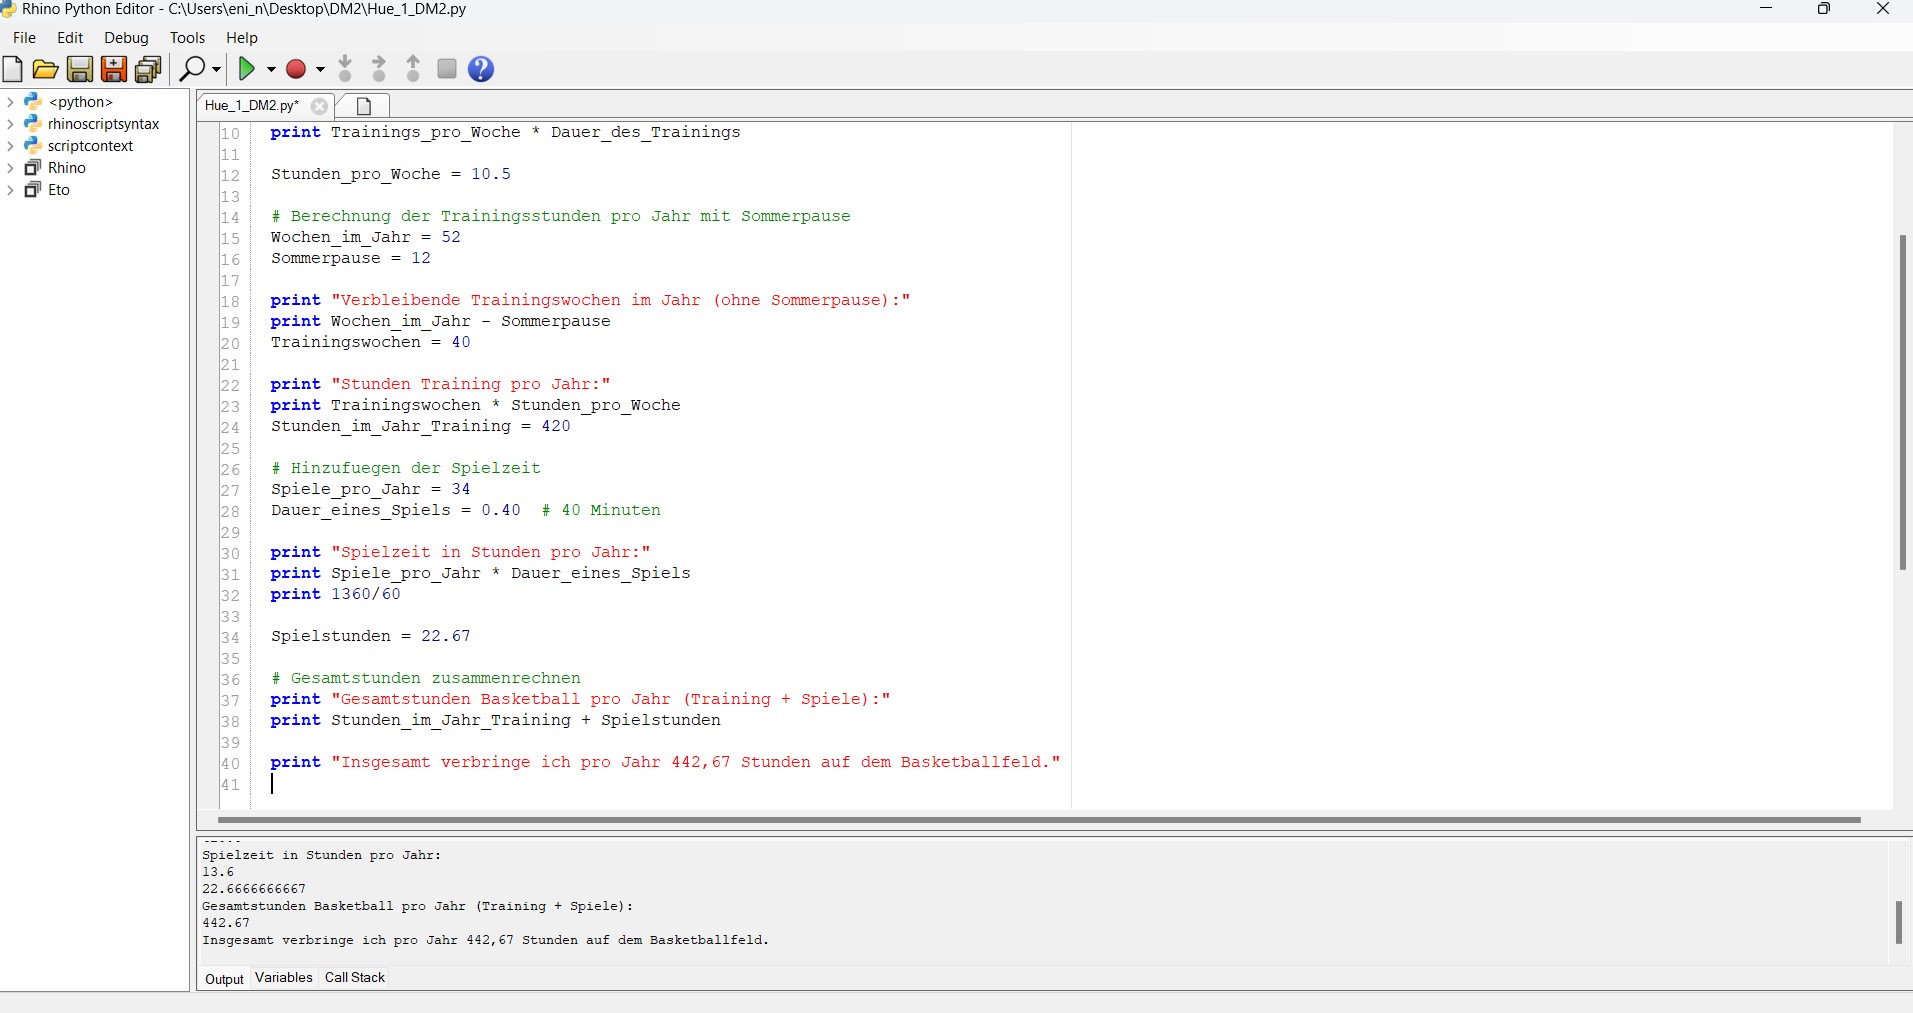Expand the rhinoscriptsyntax tree node
Viewport: 1913px width, 1013px height.
tap(10, 123)
